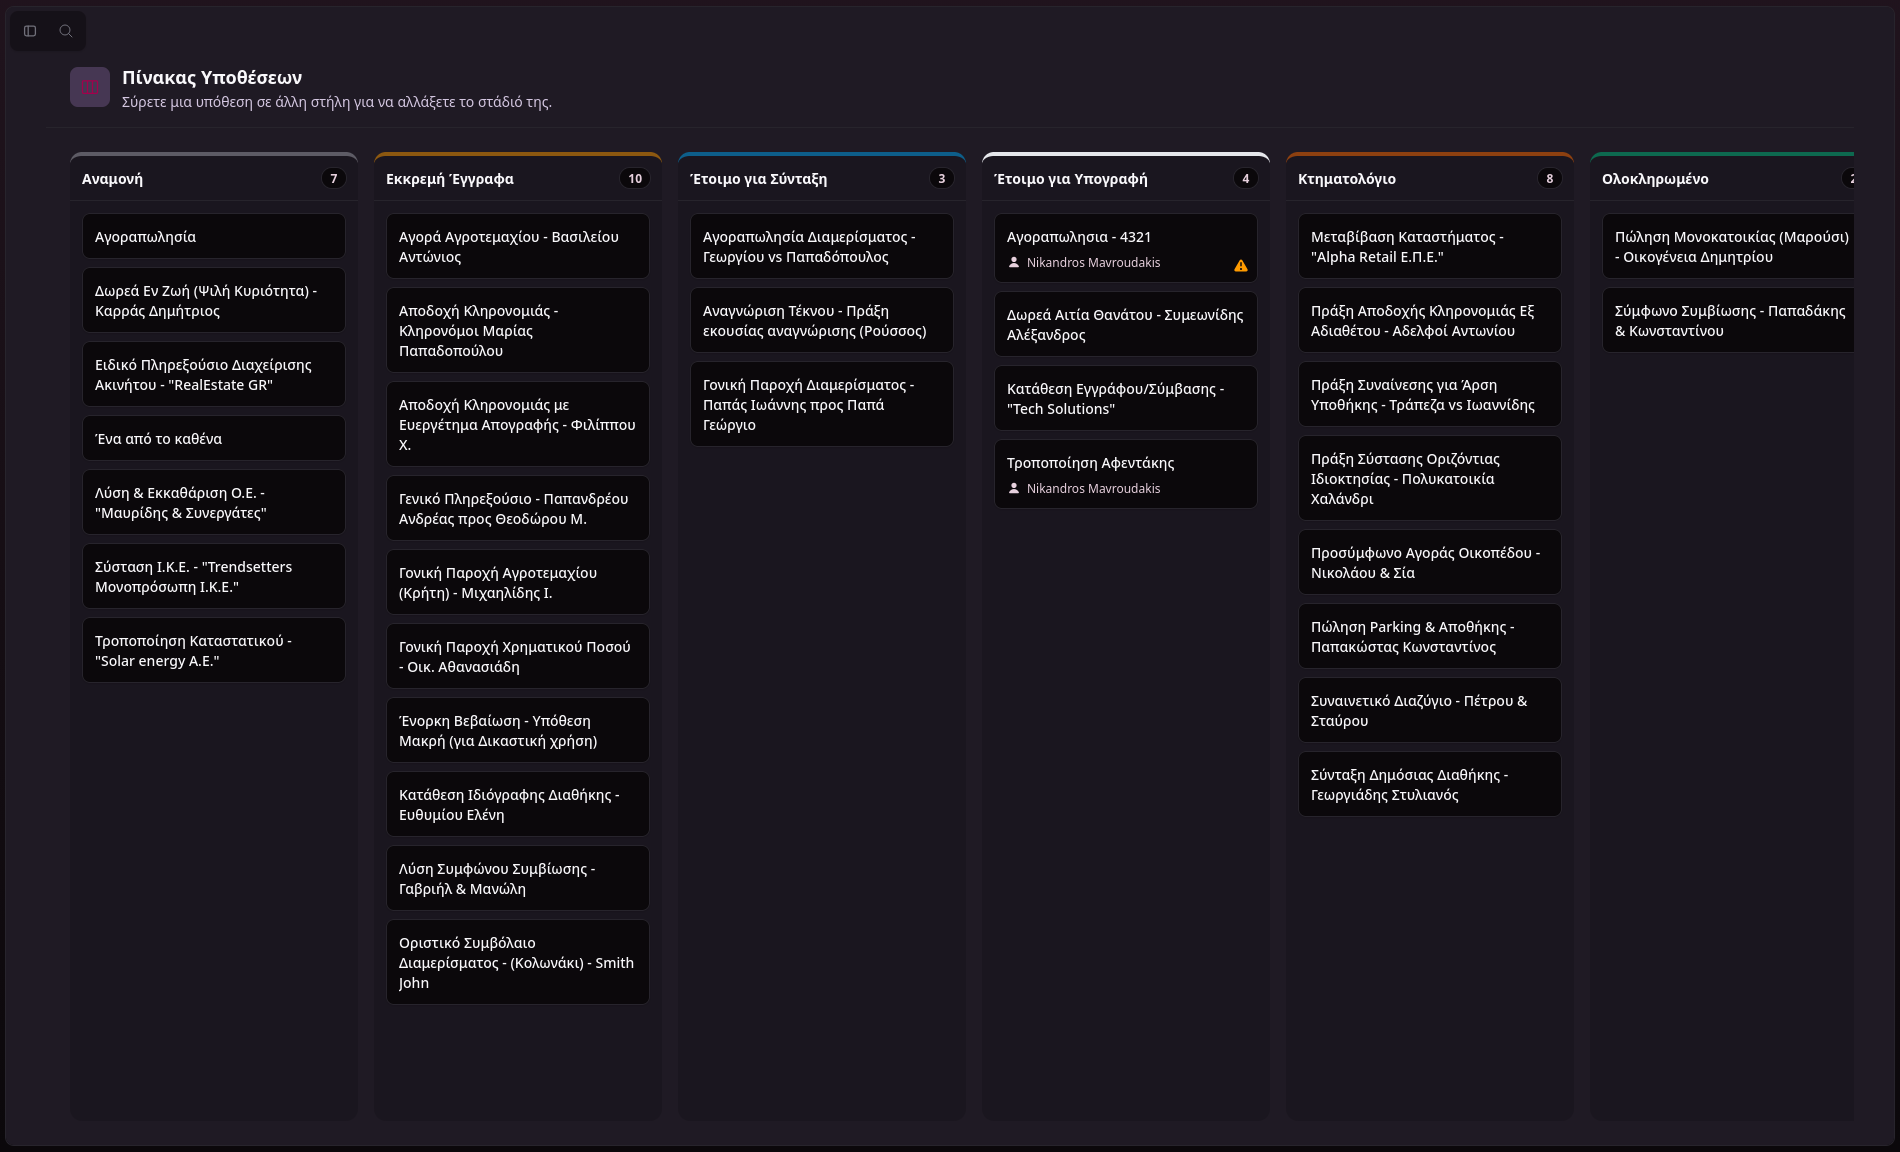Open Συναινετικό Διαζύγιο - Πέτρου & Σταύρου card
Image resolution: width=1900 pixels, height=1152 pixels.
(x=1430, y=711)
